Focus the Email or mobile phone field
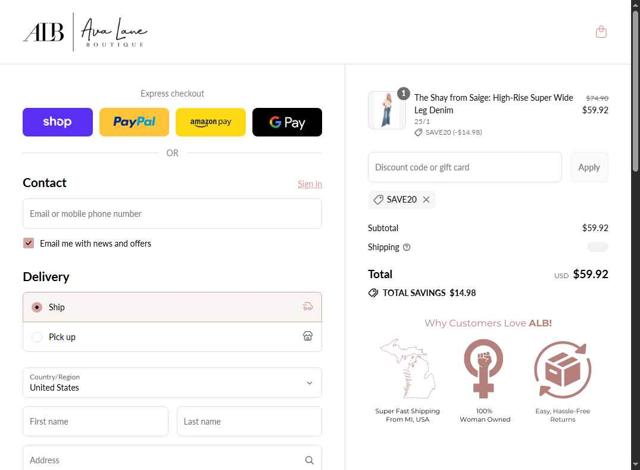Viewport: 640px width, 470px height. click(172, 214)
